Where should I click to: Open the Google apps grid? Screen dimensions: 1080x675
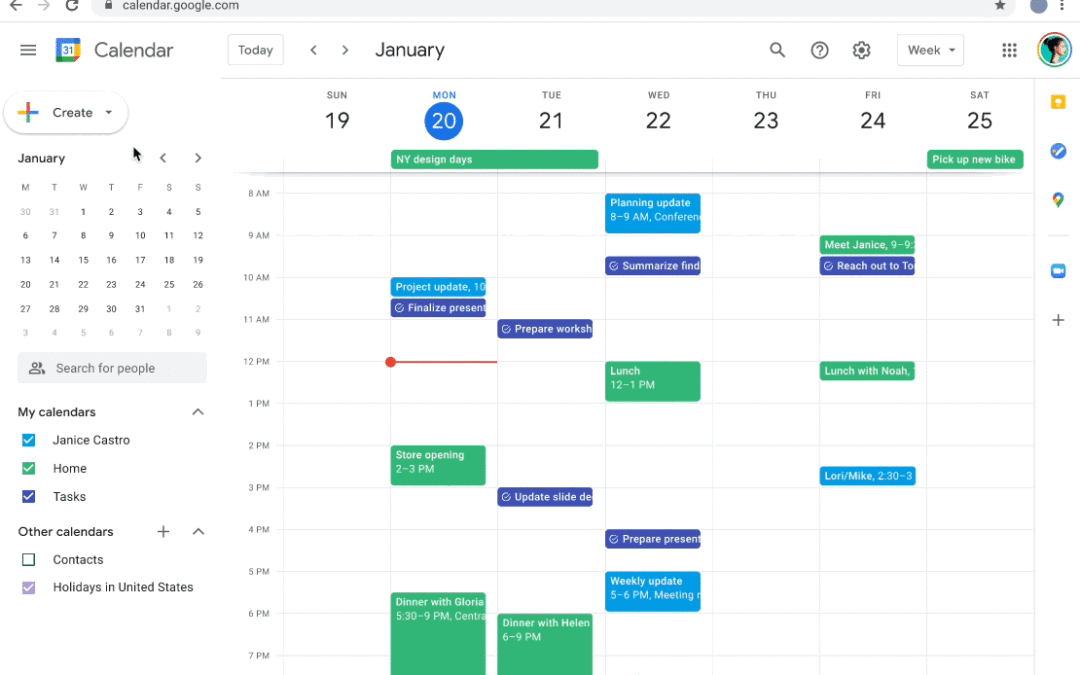[x=1009, y=50]
